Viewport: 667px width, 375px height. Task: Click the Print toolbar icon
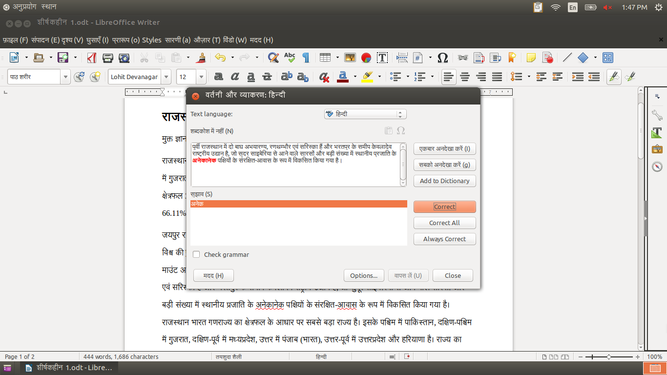point(108,57)
